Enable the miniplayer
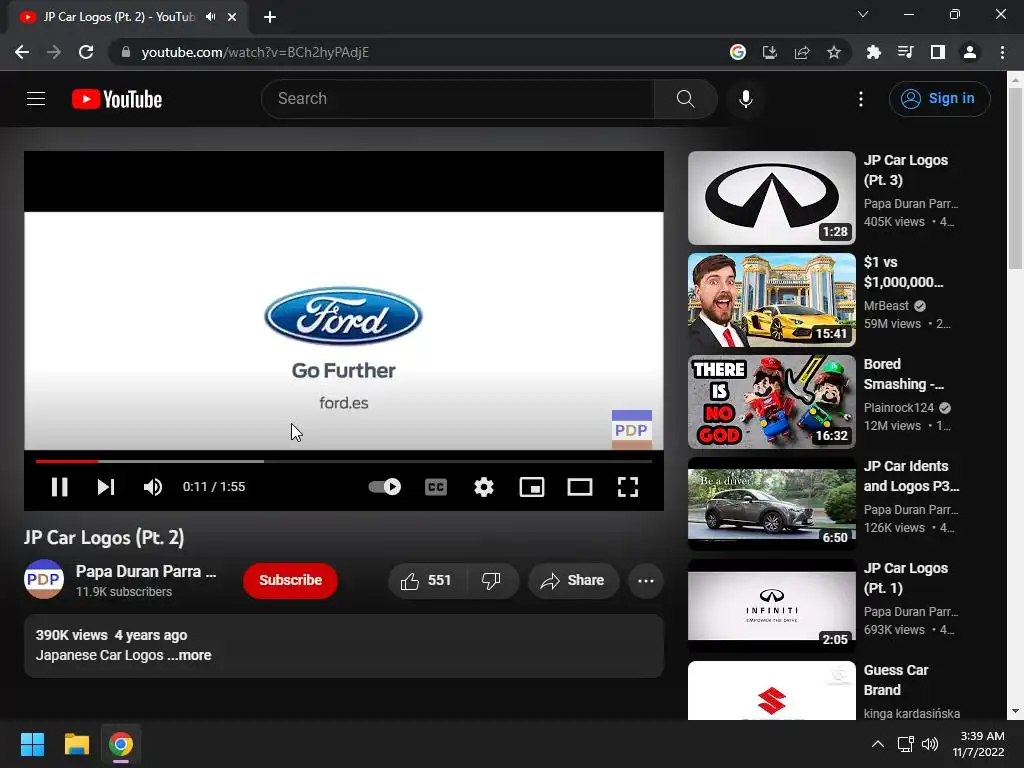1024x768 pixels. point(532,487)
